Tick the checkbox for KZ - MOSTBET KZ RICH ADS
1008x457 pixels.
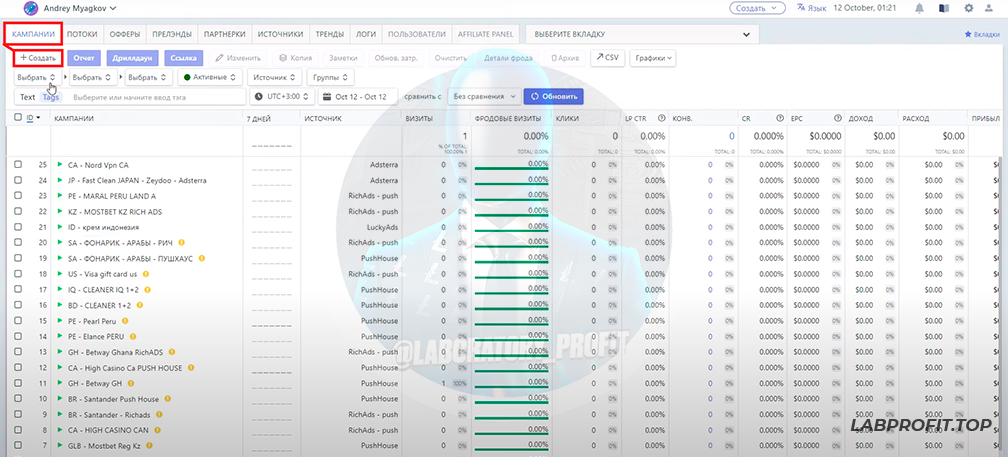(18, 211)
